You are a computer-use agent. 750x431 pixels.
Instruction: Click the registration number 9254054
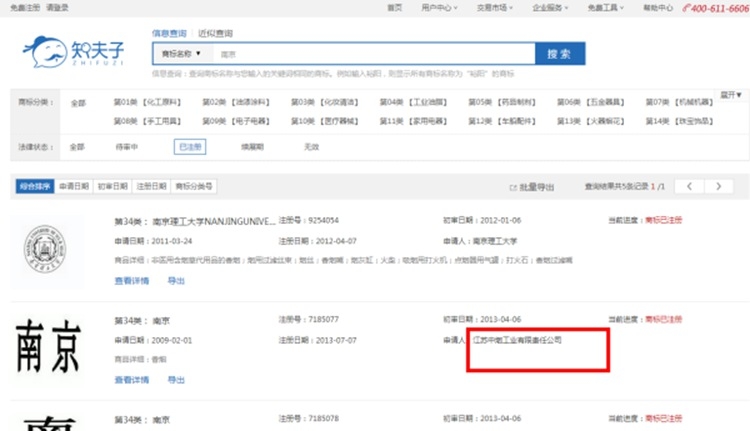[323, 221]
